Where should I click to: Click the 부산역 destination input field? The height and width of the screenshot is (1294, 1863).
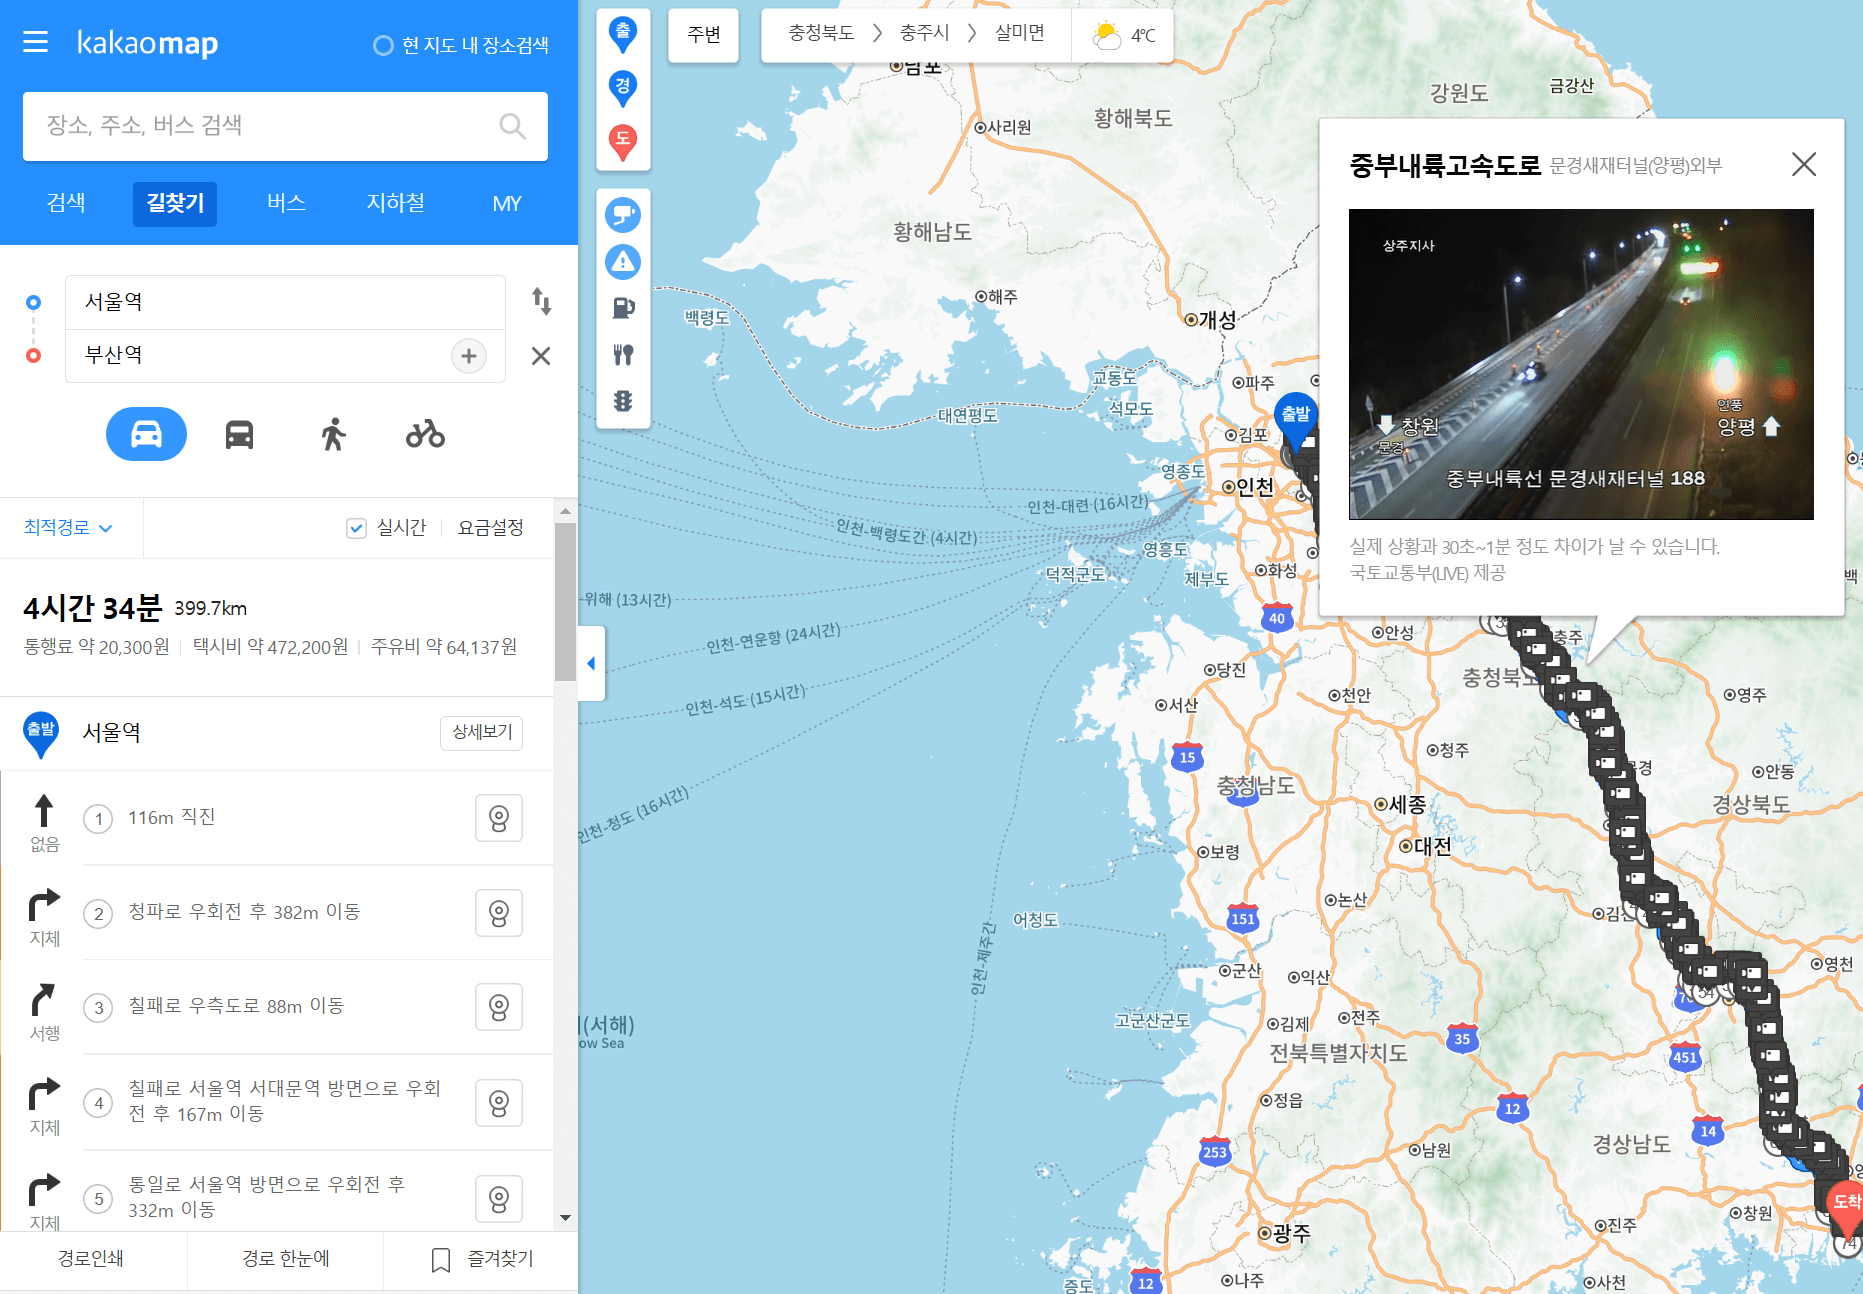pyautogui.click(x=250, y=355)
